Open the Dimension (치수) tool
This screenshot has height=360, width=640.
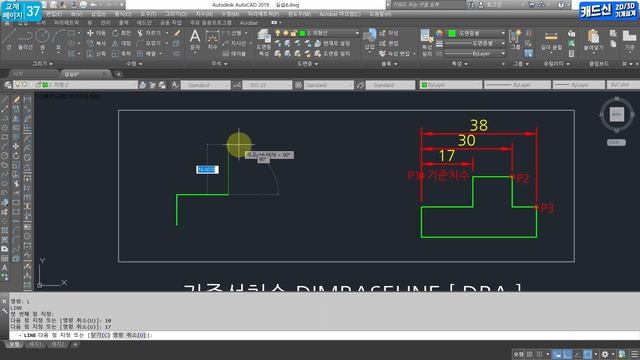pos(212,40)
